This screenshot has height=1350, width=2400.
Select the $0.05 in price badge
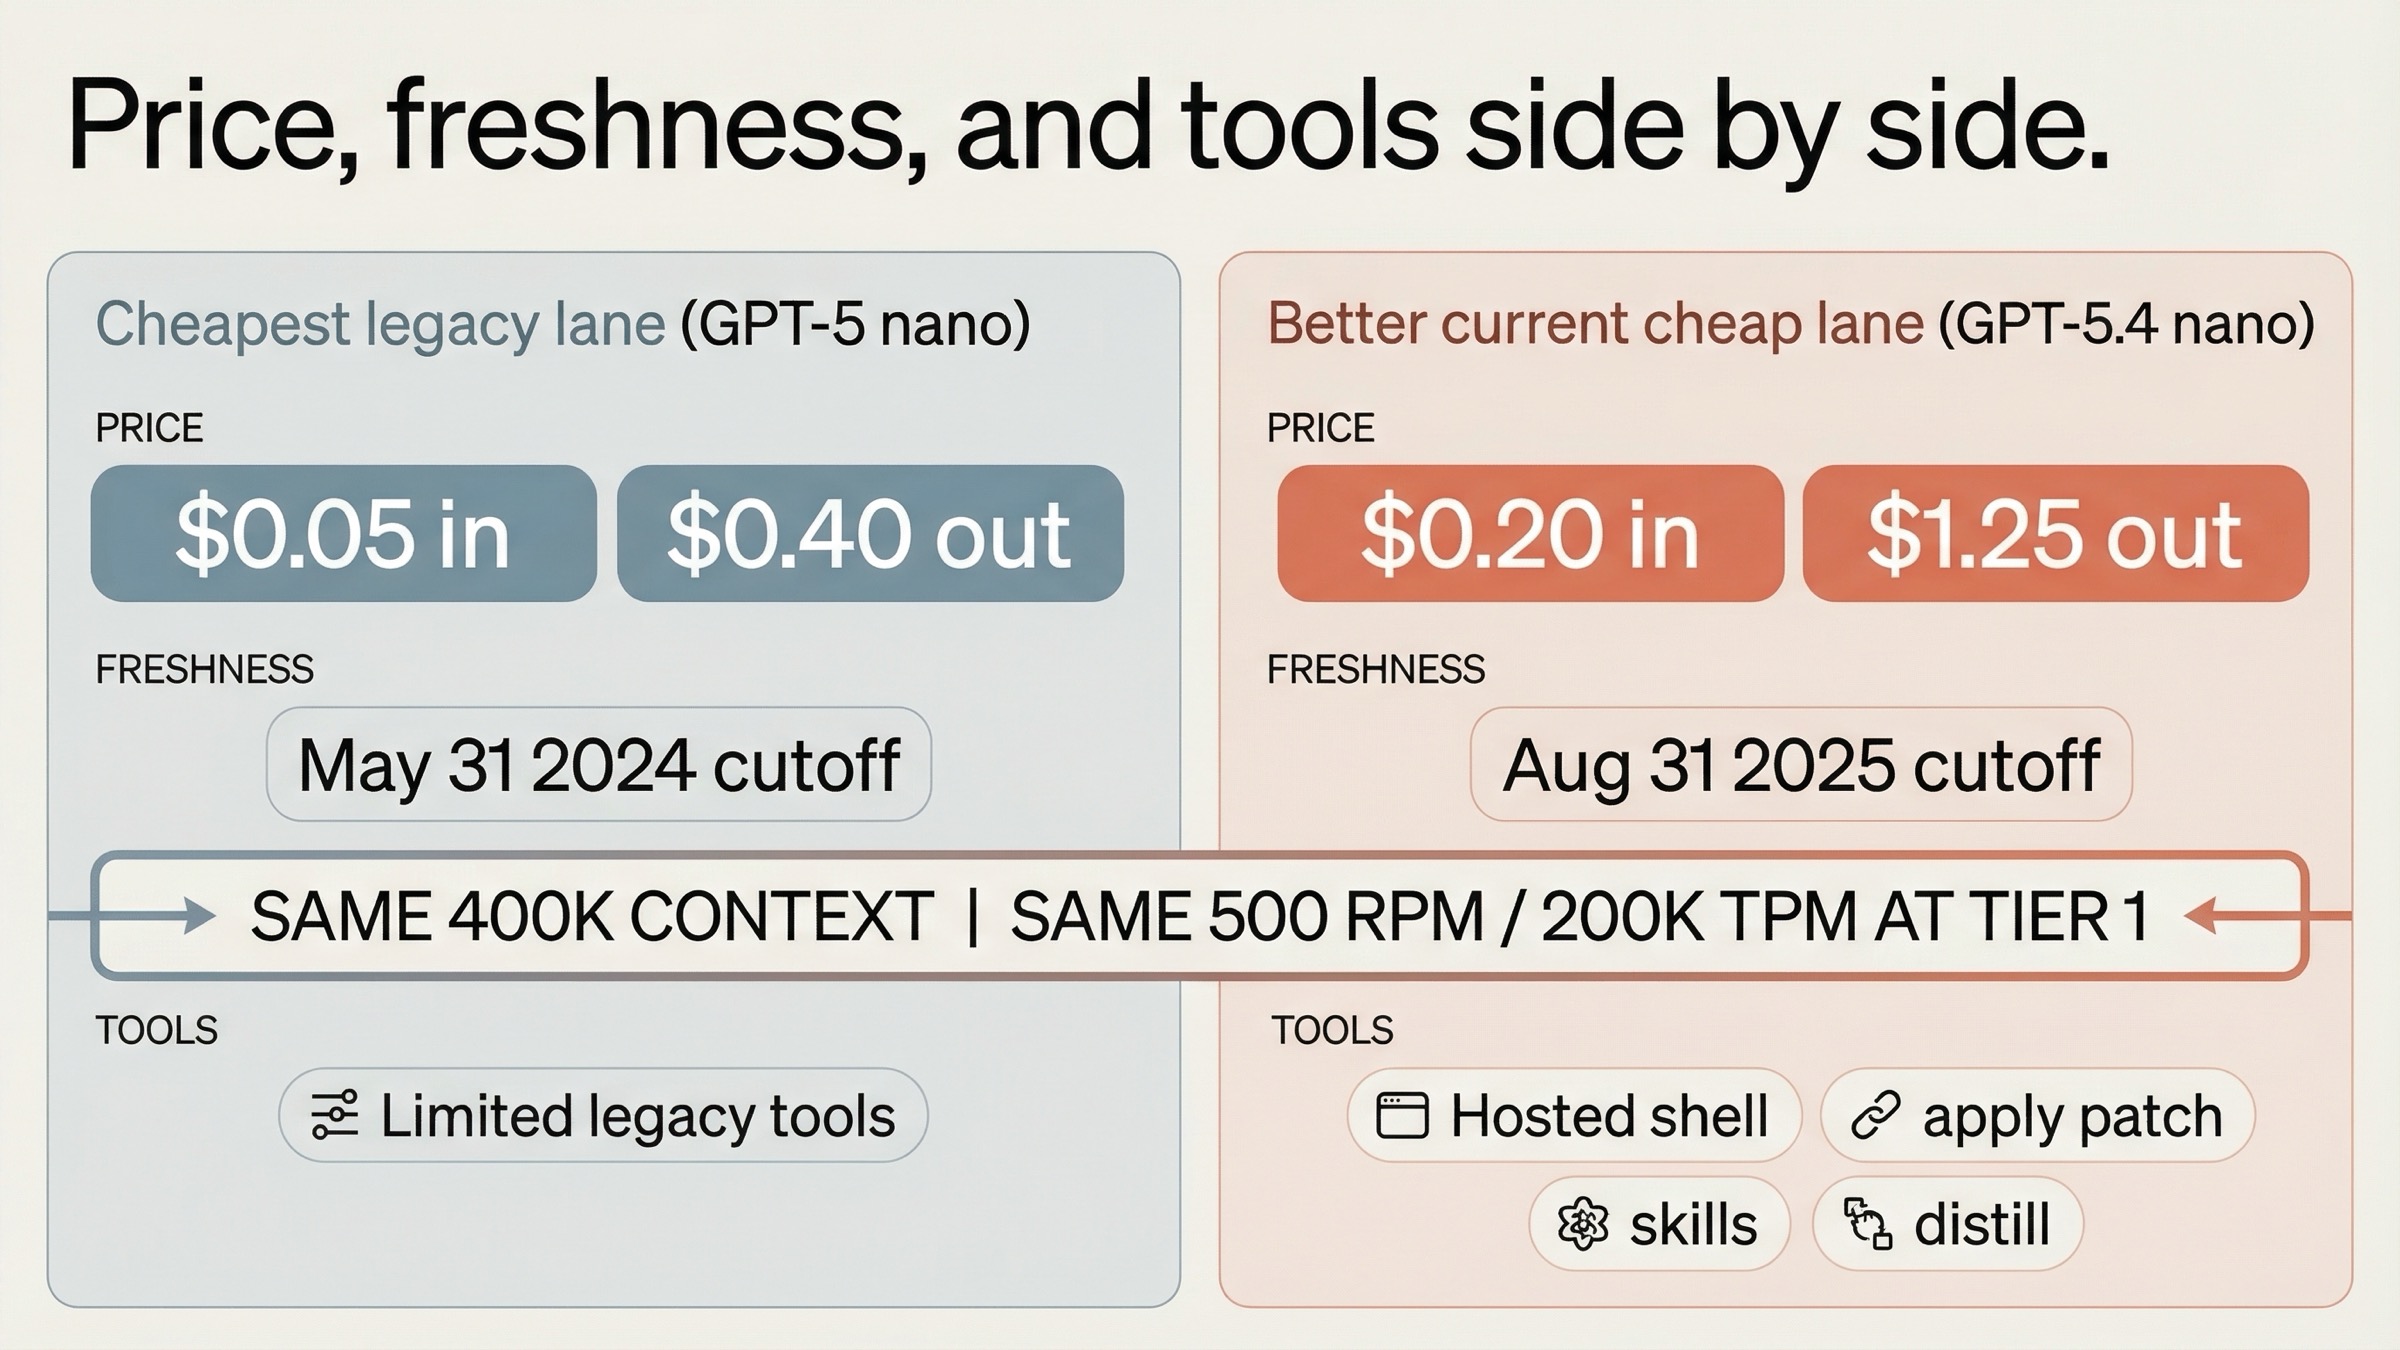343,533
